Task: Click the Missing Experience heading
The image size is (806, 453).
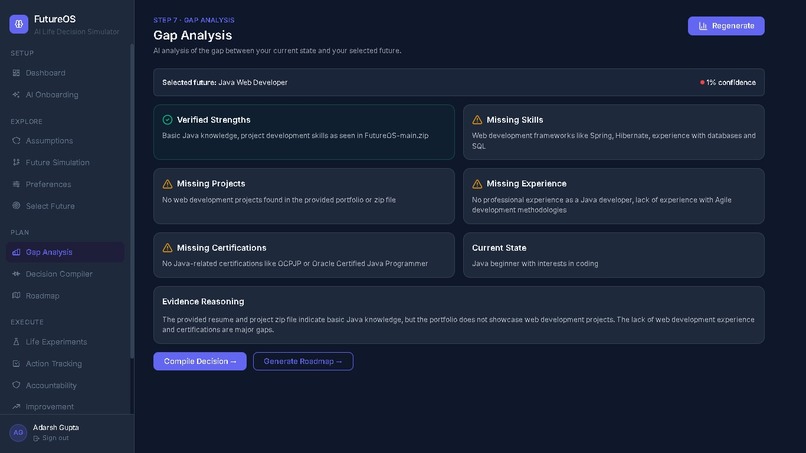Action: point(526,184)
